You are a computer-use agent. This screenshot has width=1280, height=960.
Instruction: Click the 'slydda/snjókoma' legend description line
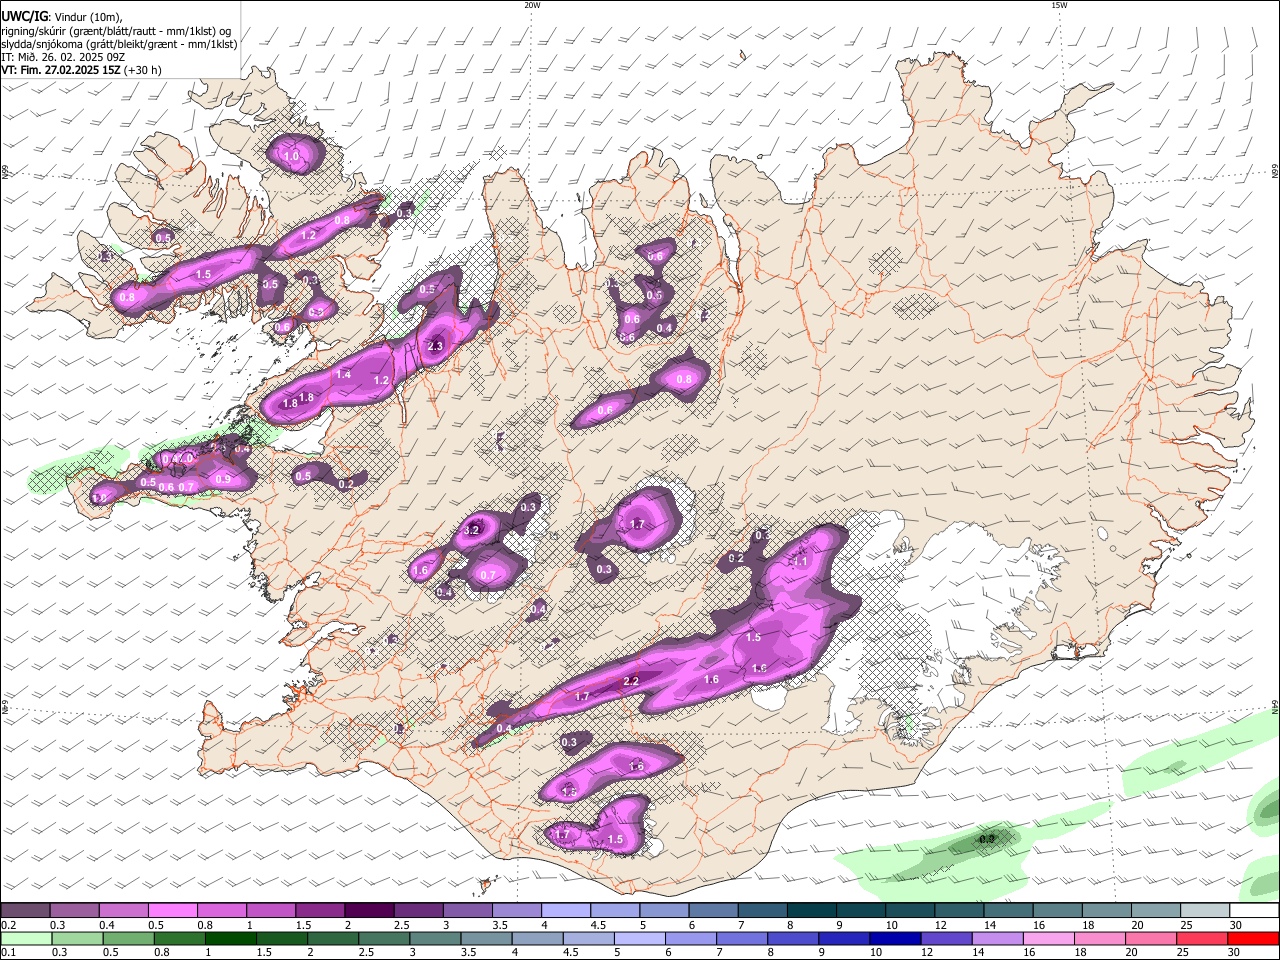(x=119, y=44)
